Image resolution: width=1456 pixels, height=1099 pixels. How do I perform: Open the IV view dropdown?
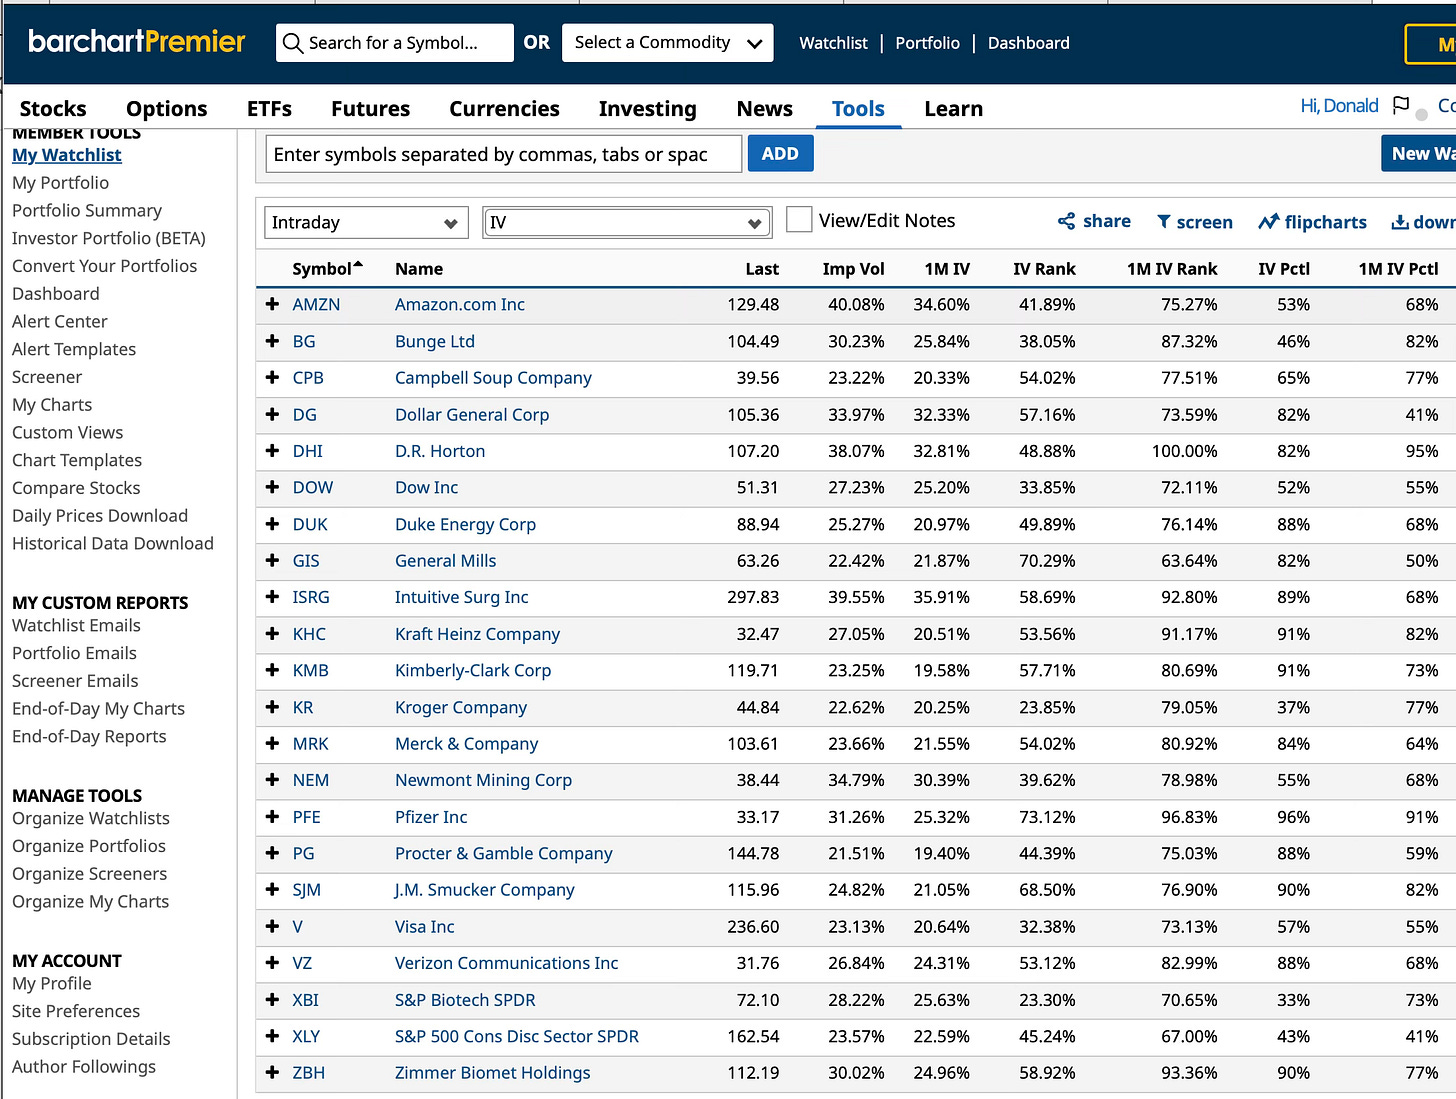(627, 222)
